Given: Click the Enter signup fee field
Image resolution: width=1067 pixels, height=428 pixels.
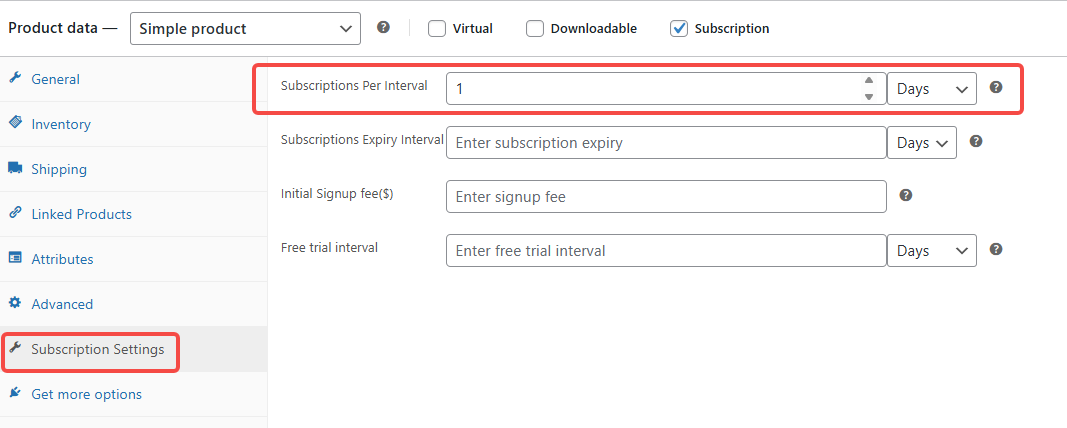Looking at the screenshot, I should [666, 197].
